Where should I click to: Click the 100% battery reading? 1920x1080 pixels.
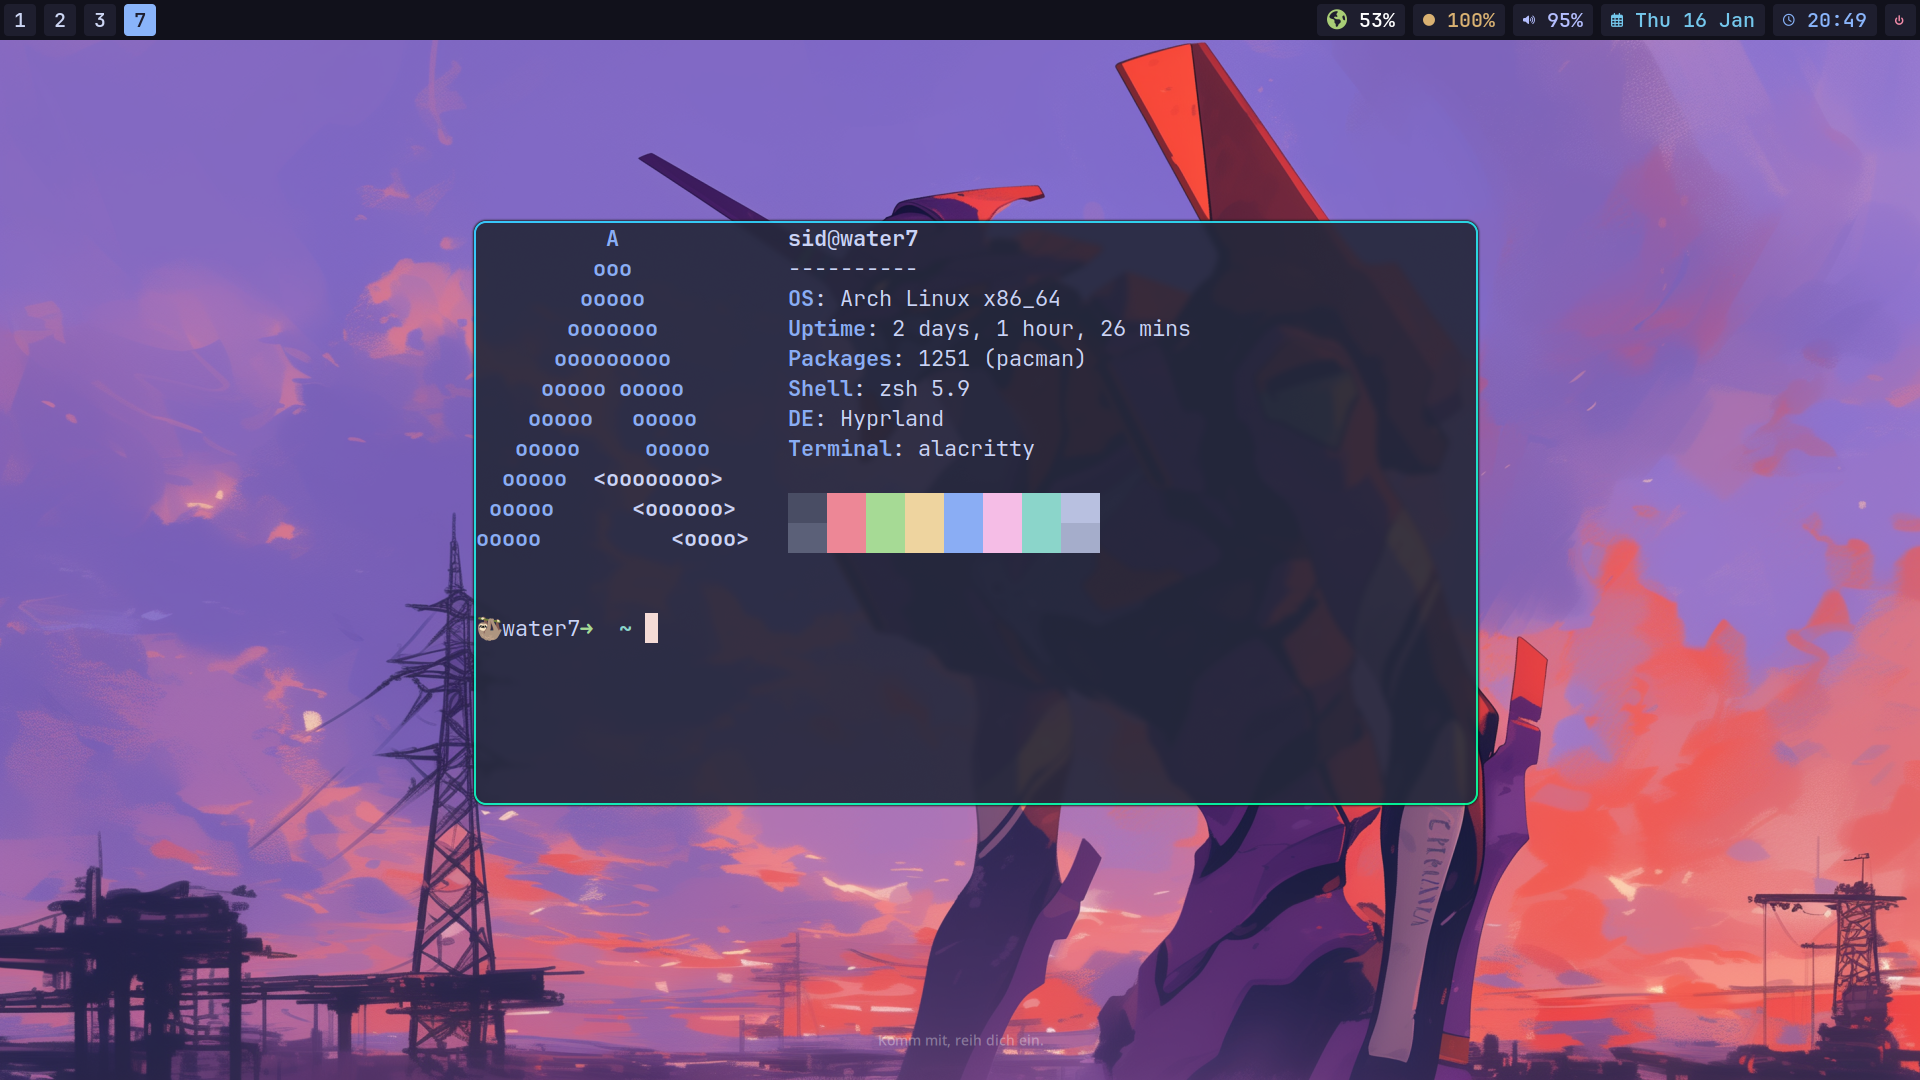tap(1471, 20)
